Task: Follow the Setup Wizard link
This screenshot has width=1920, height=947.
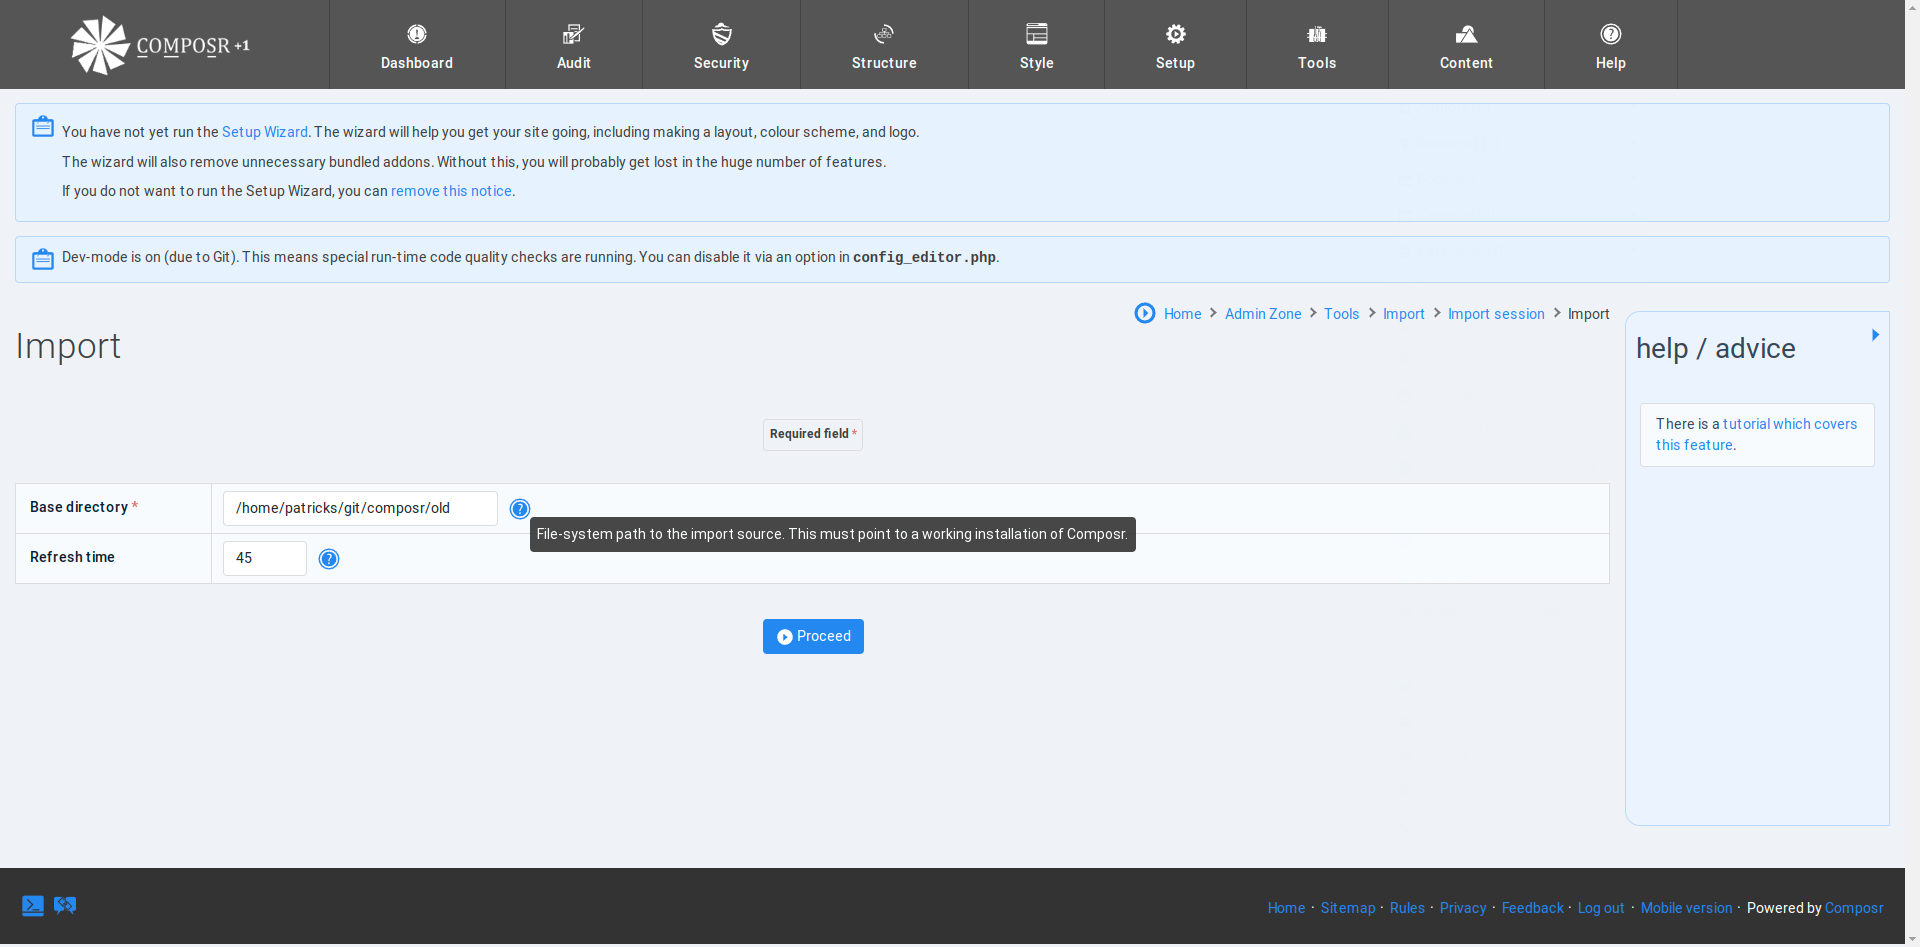Action: tap(265, 132)
